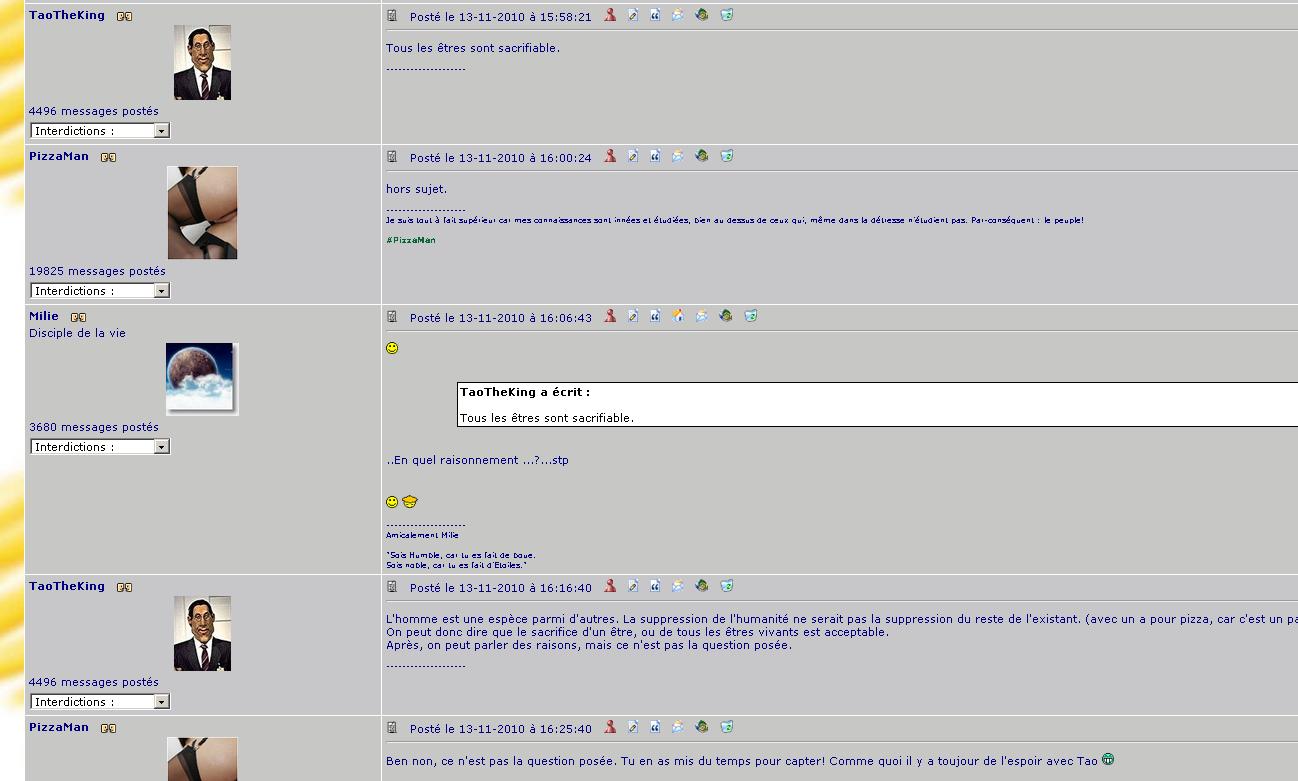Click the recycle bin icon on the 15:58:21 post
The width and height of the screenshot is (1298, 781).
[727, 15]
